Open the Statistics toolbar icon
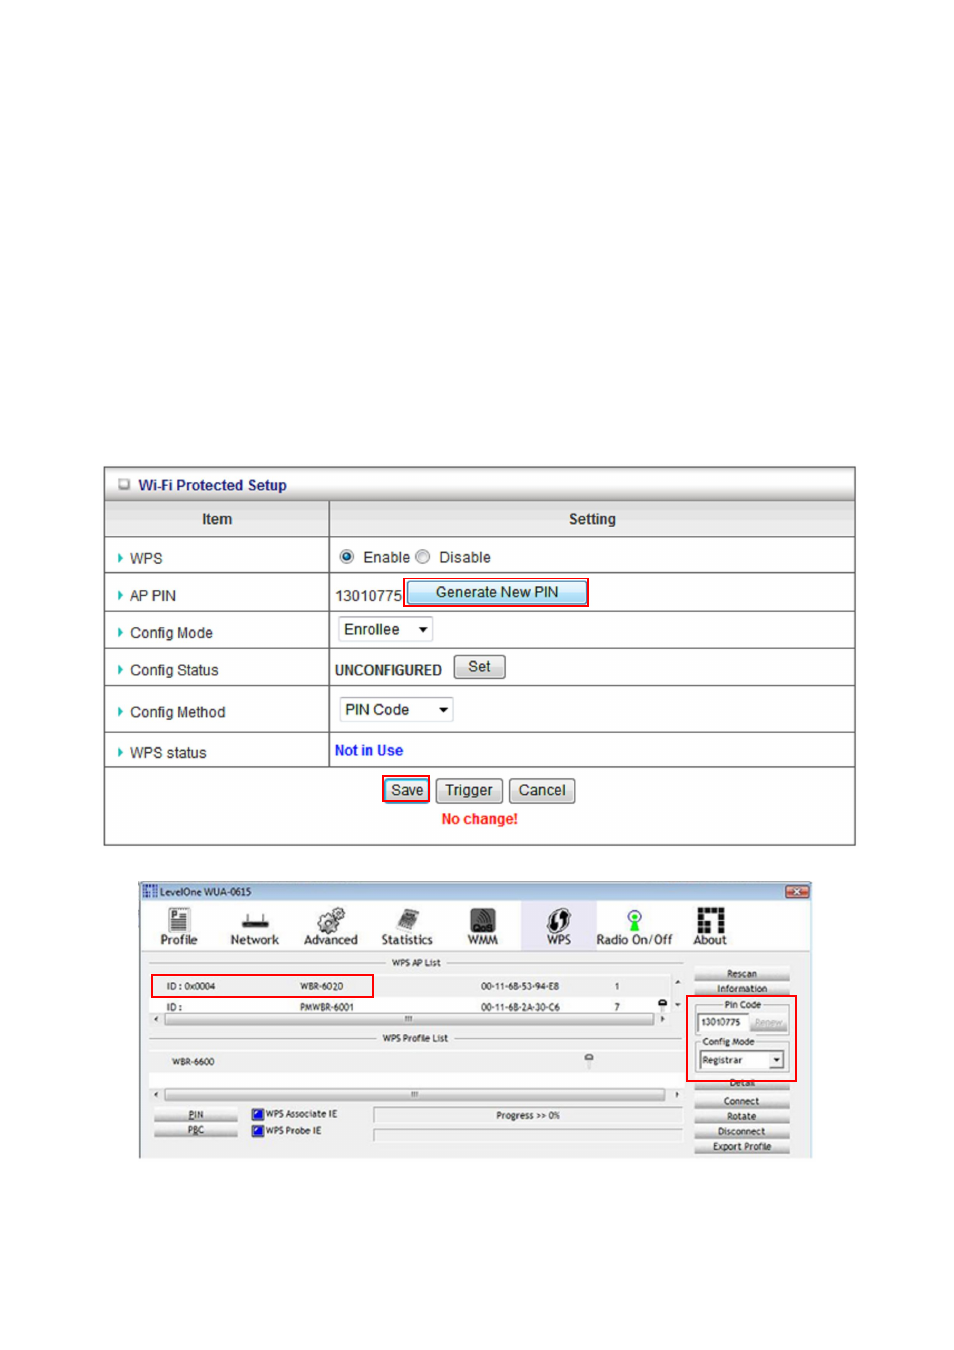This screenshot has width=954, height=1350. (407, 926)
